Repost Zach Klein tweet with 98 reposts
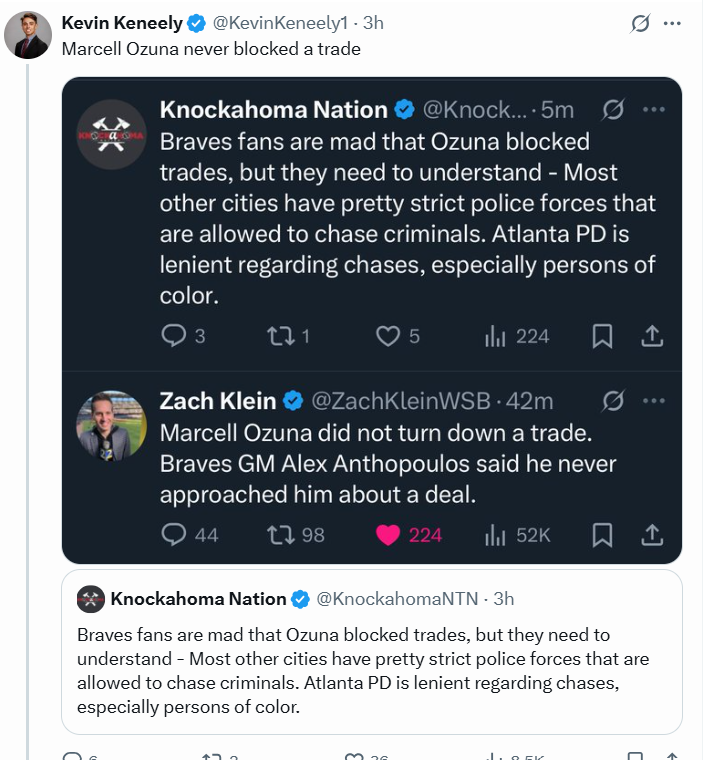Screen dimensions: 703x760 click(x=295, y=535)
